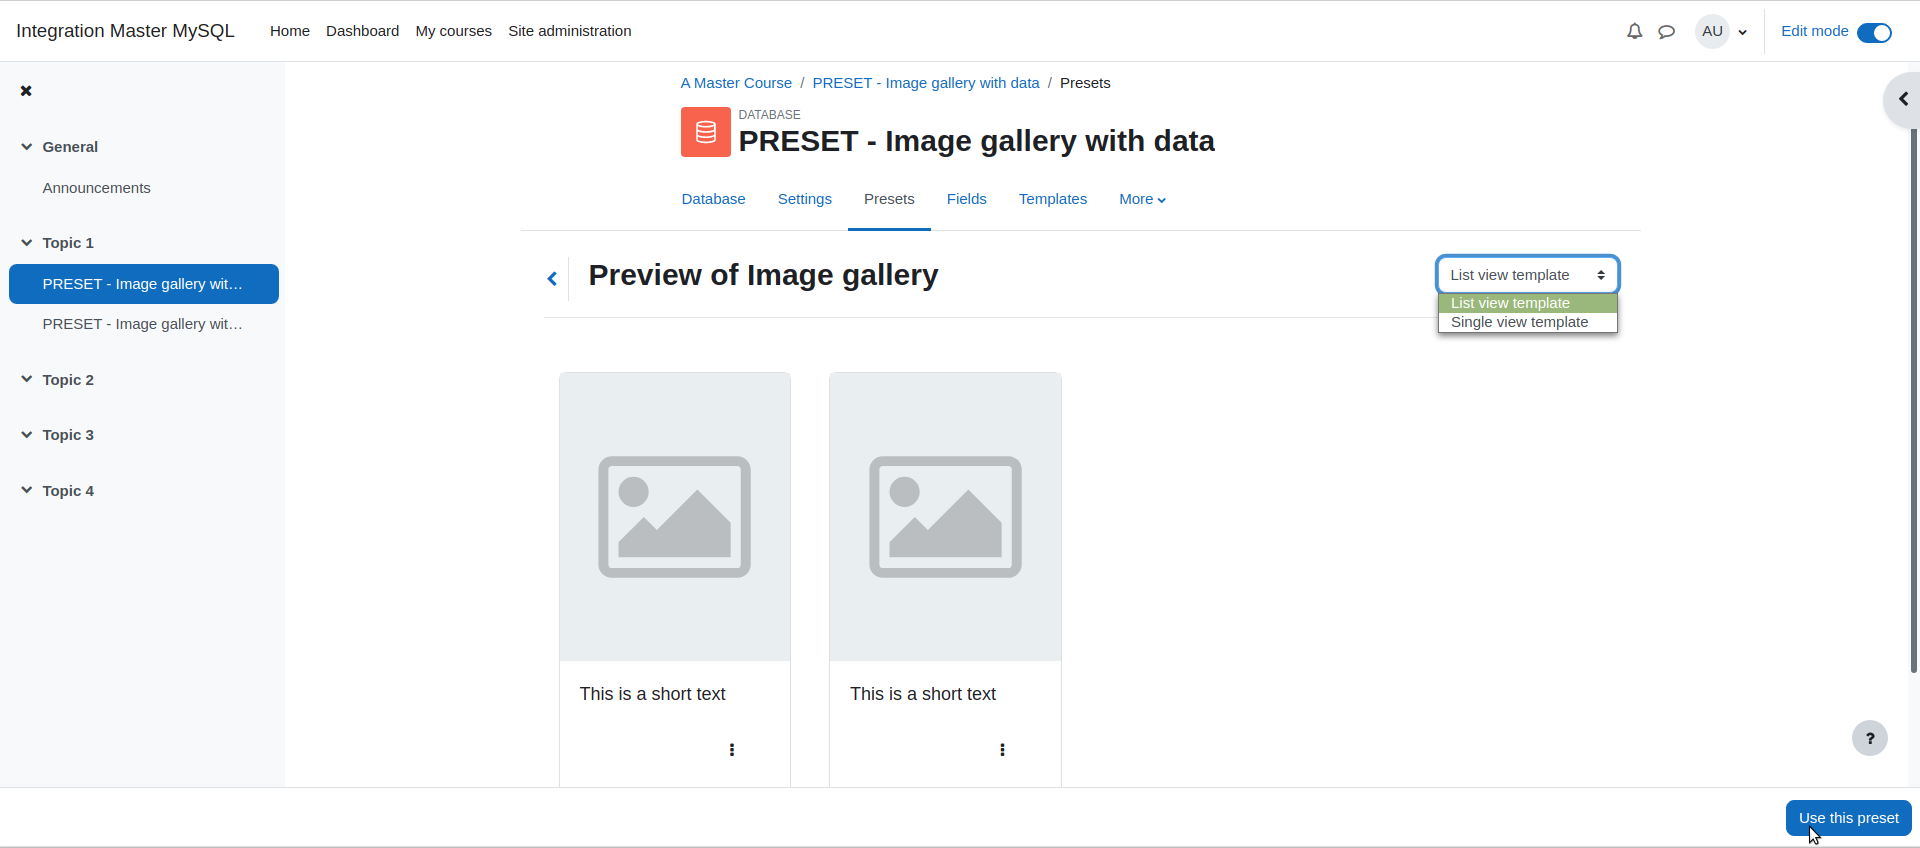Click the red database activity icon
The width and height of the screenshot is (1920, 848).
coord(706,132)
